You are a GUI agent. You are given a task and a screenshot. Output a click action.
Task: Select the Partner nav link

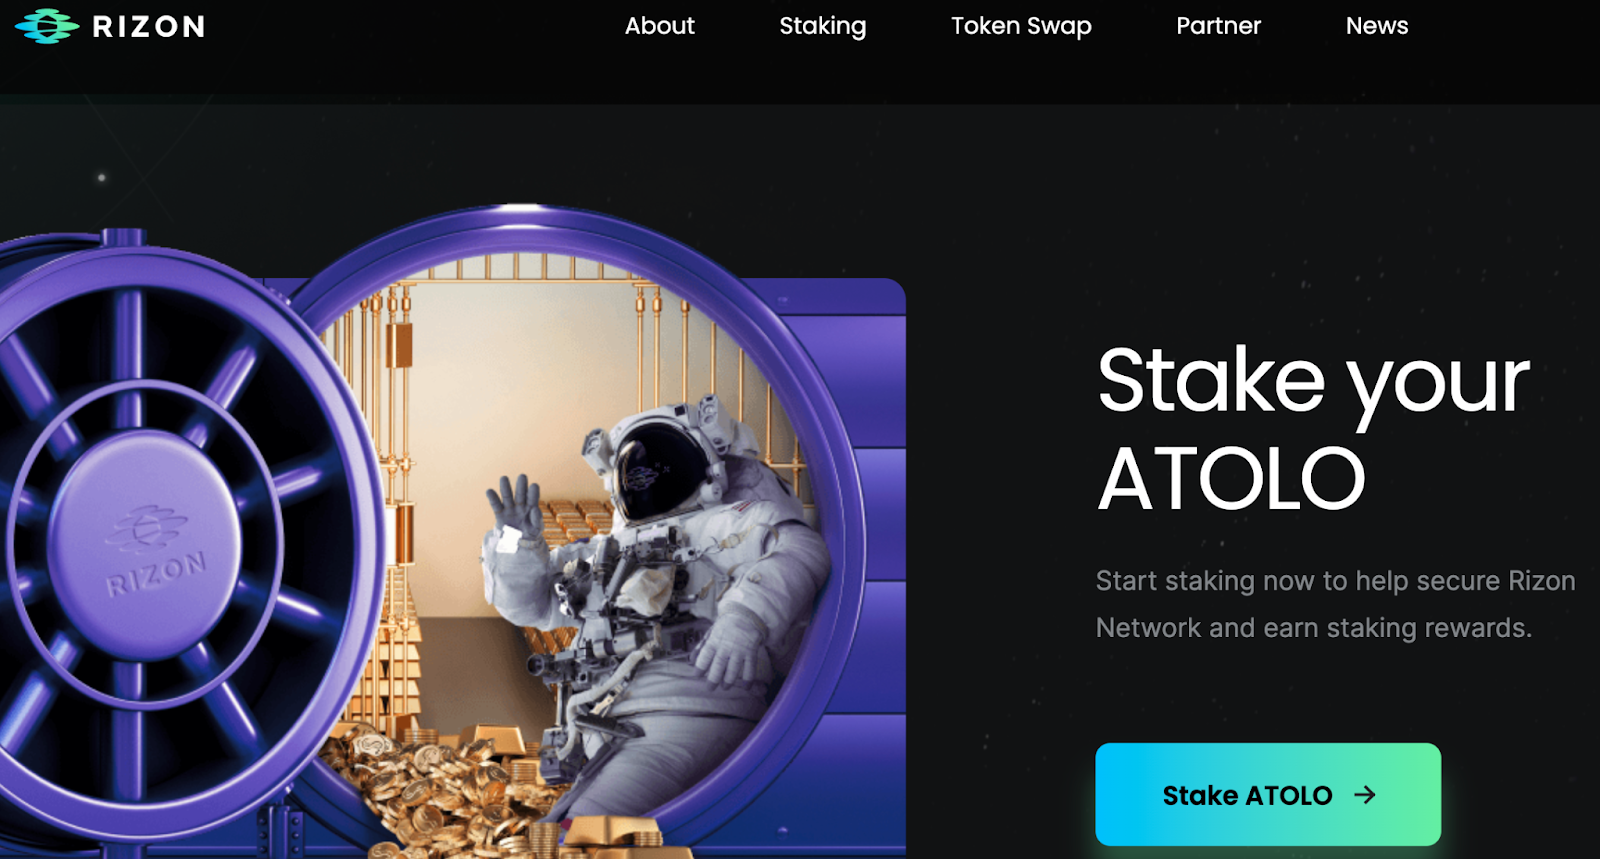pyautogui.click(x=1218, y=26)
